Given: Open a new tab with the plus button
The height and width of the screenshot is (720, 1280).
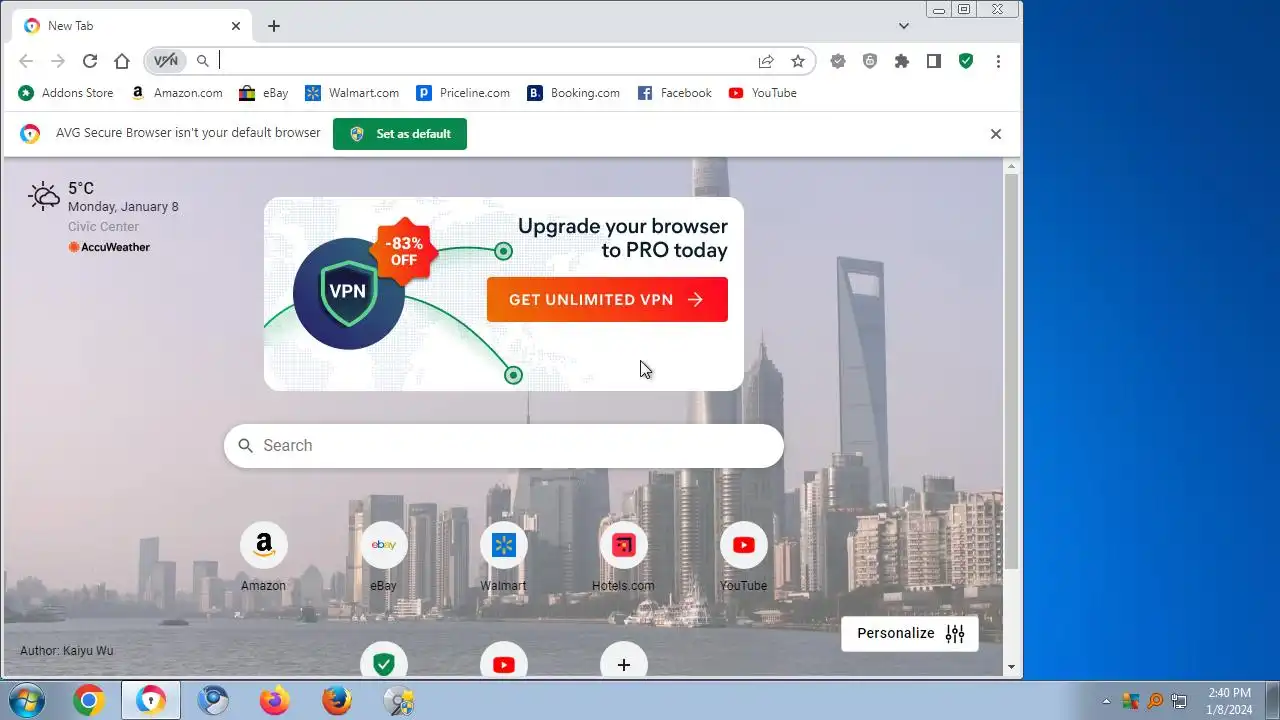Looking at the screenshot, I should pyautogui.click(x=274, y=26).
